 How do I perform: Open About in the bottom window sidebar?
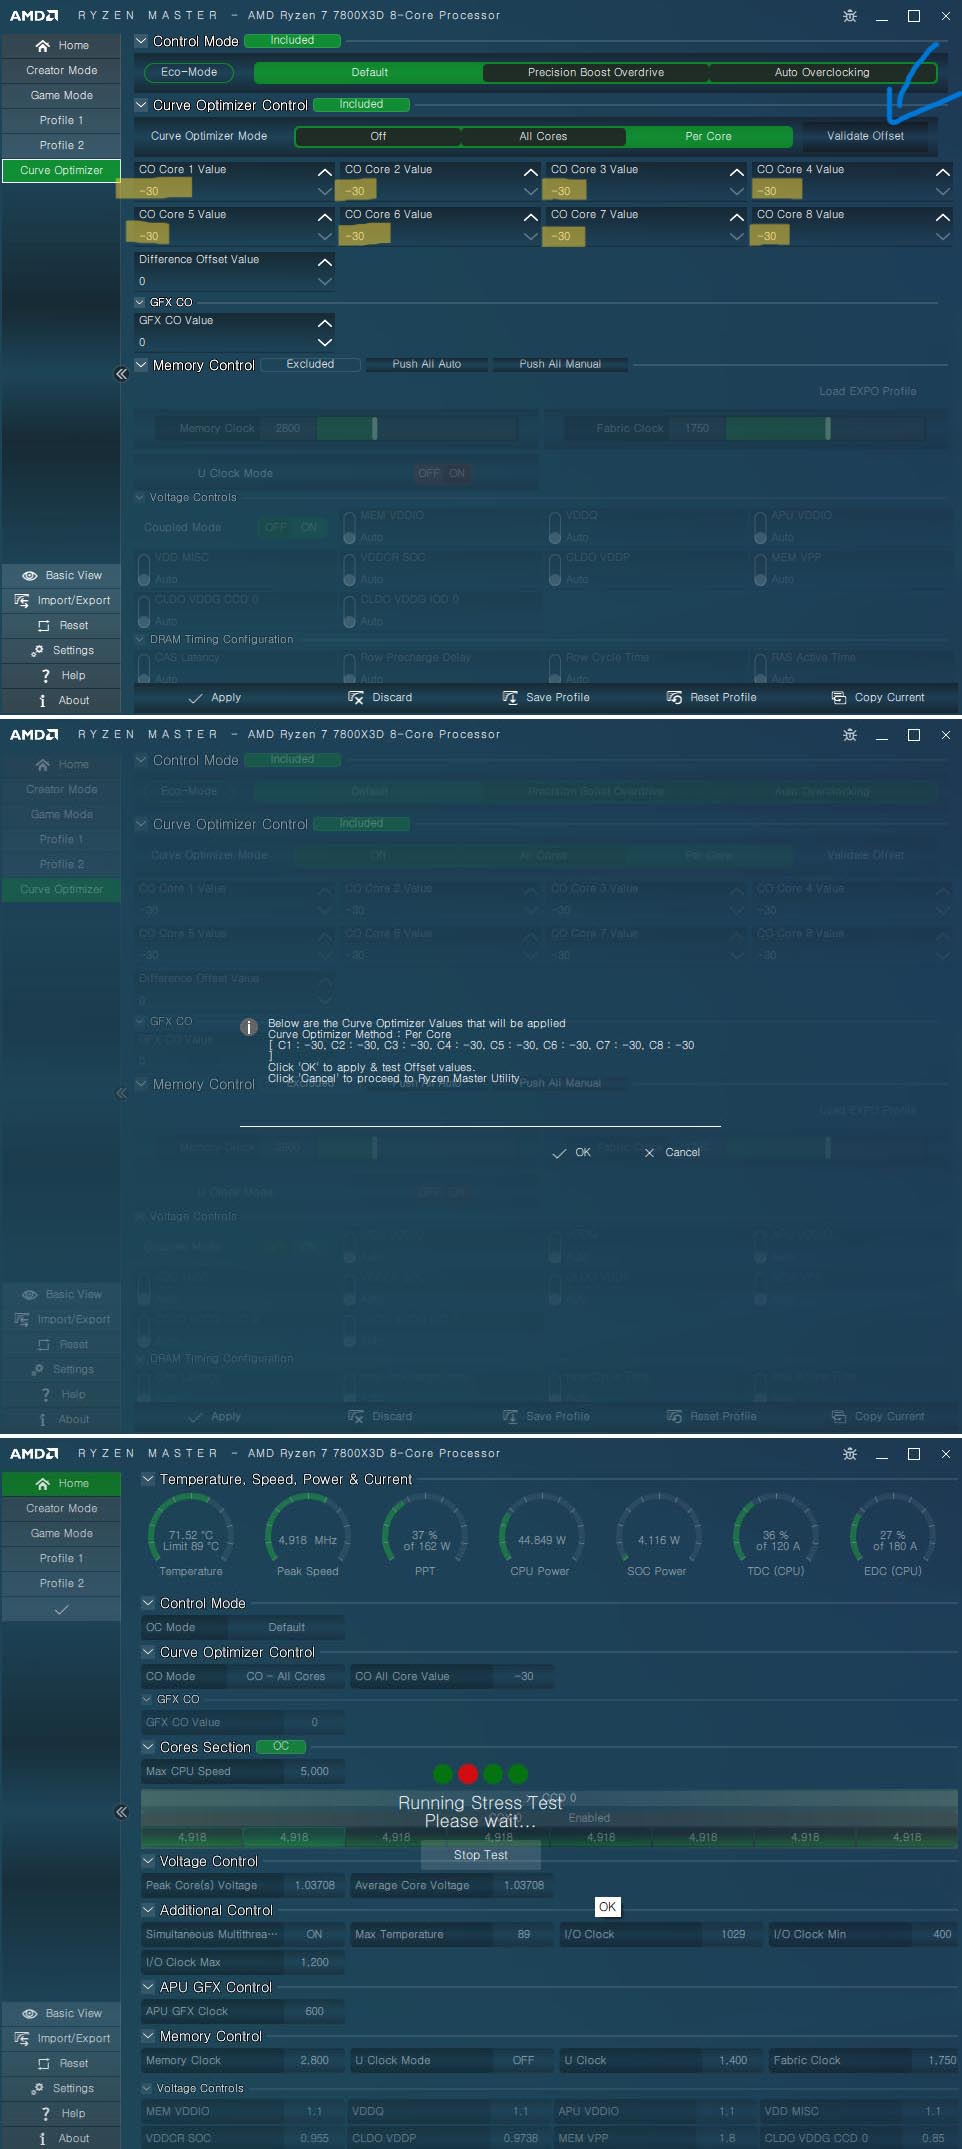pos(61,2138)
